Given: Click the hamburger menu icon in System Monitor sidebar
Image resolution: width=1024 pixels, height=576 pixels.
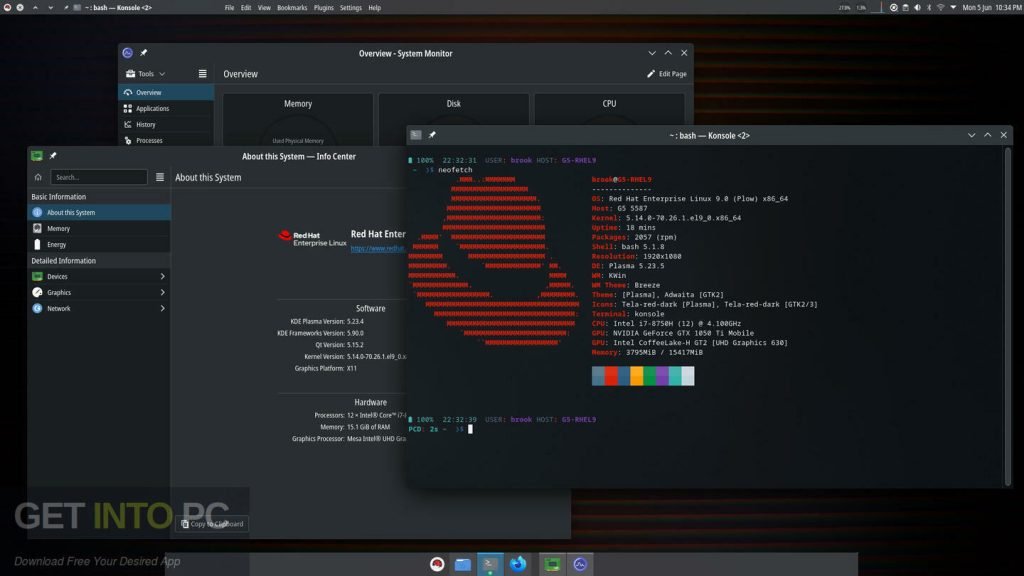Looking at the screenshot, I should 201,73.
